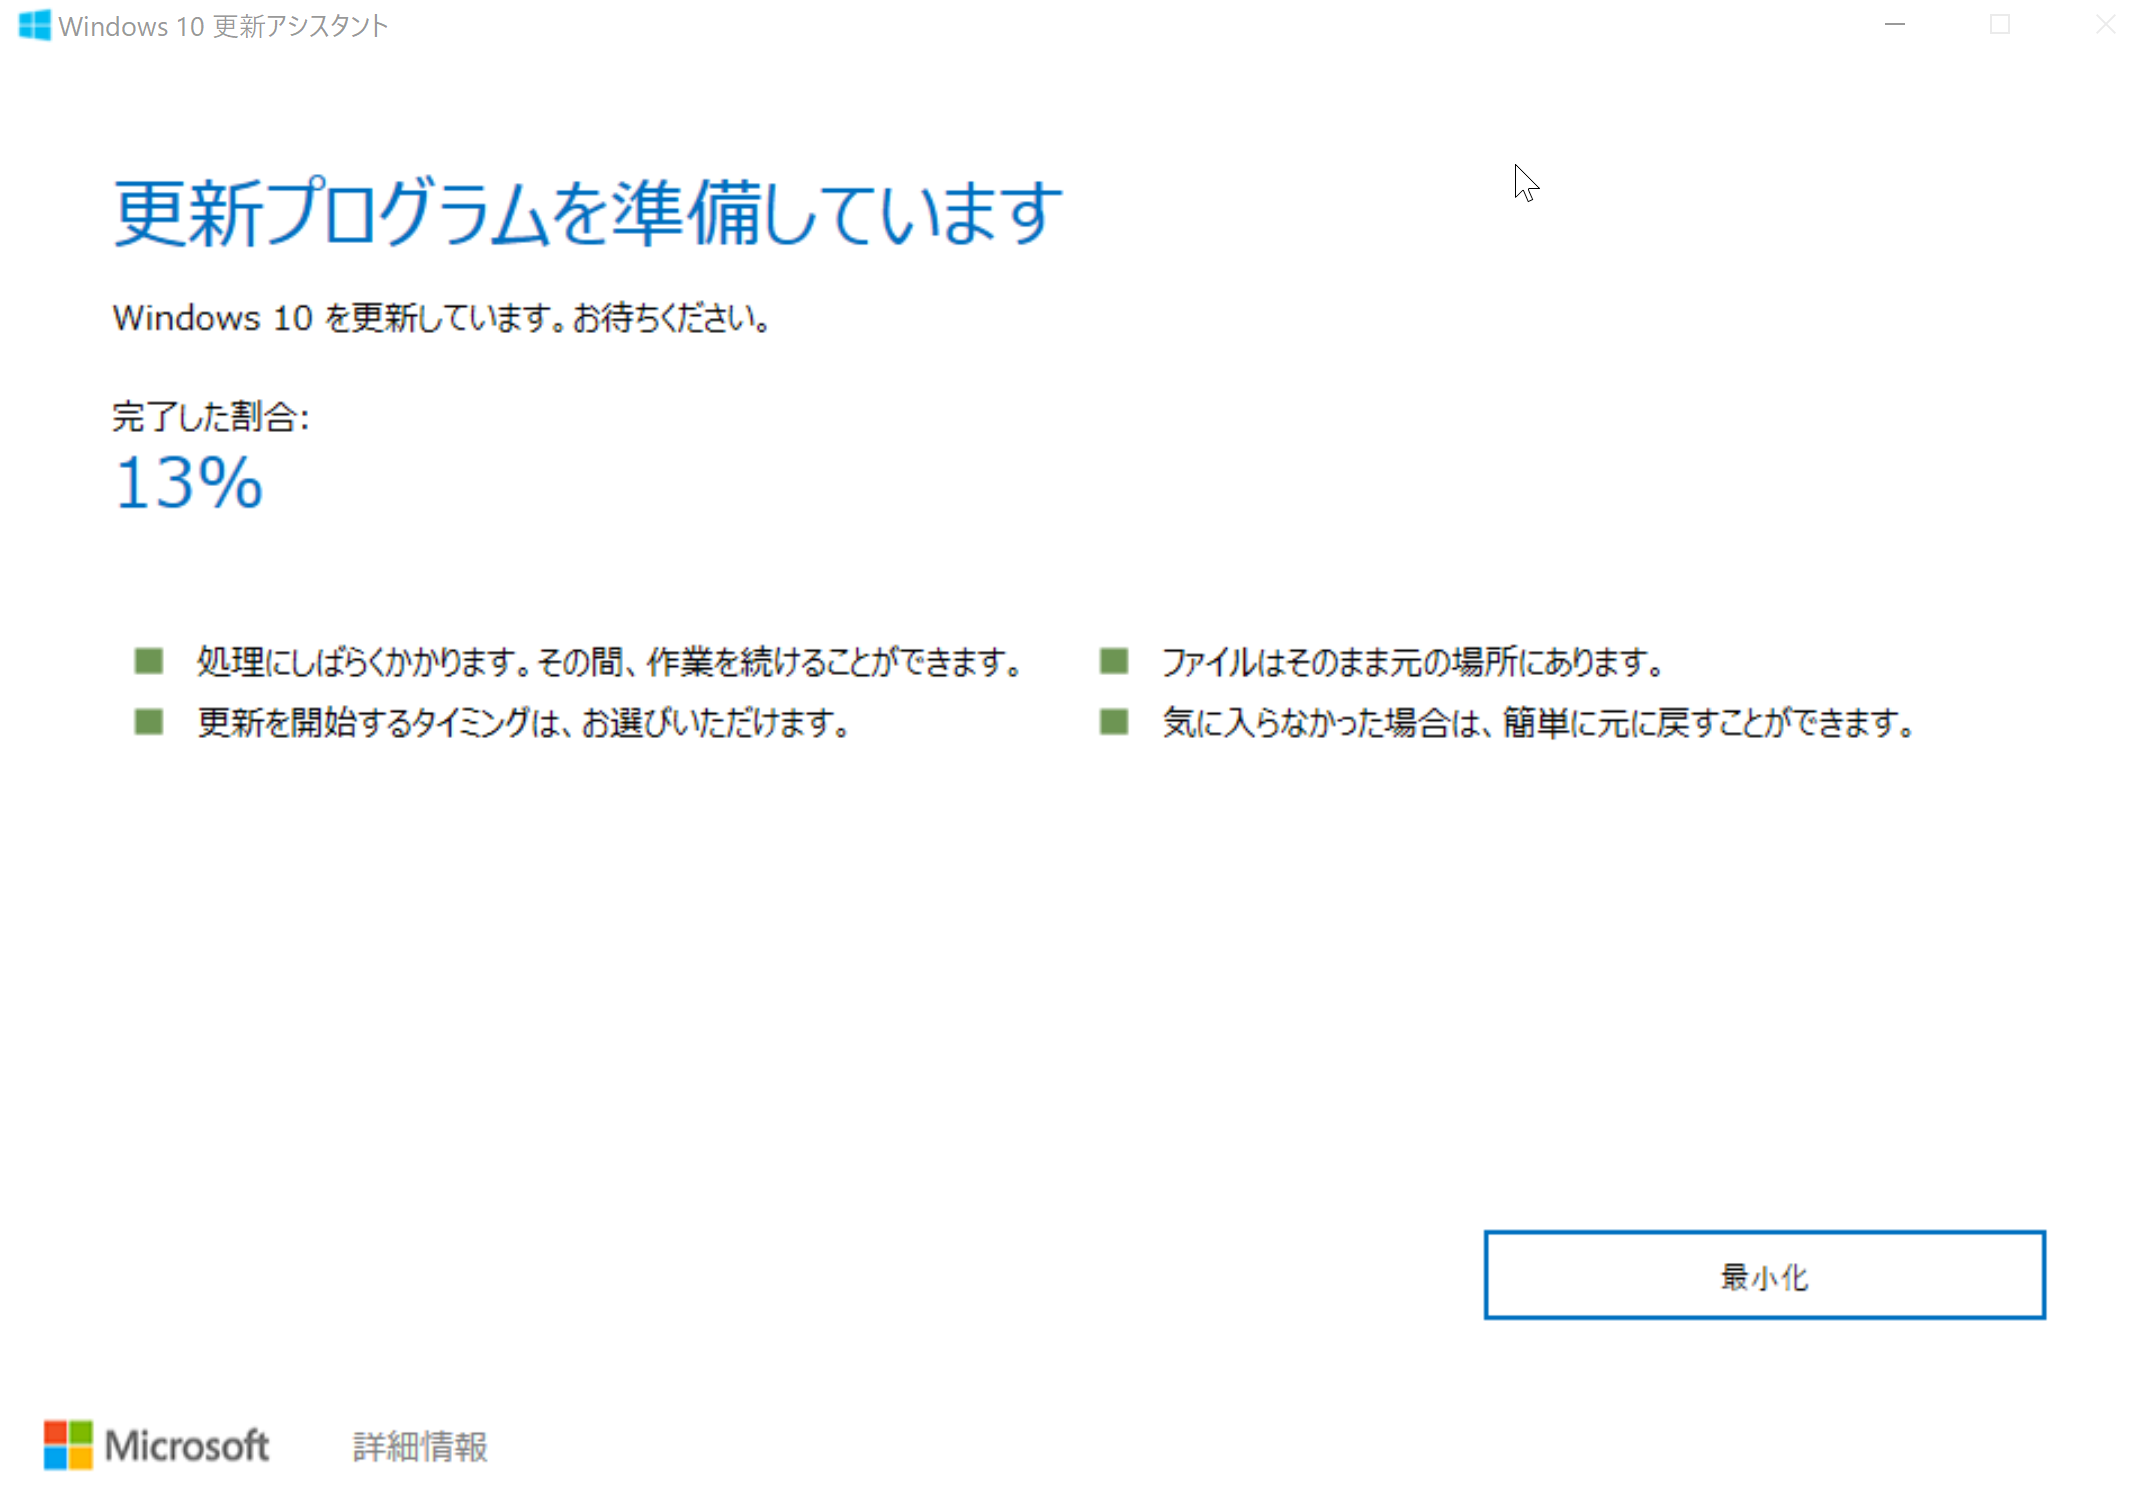The width and height of the screenshot is (2147, 1488).
Task: Click text ファイルはそのまま元の場所にあります。
Action: [1413, 661]
